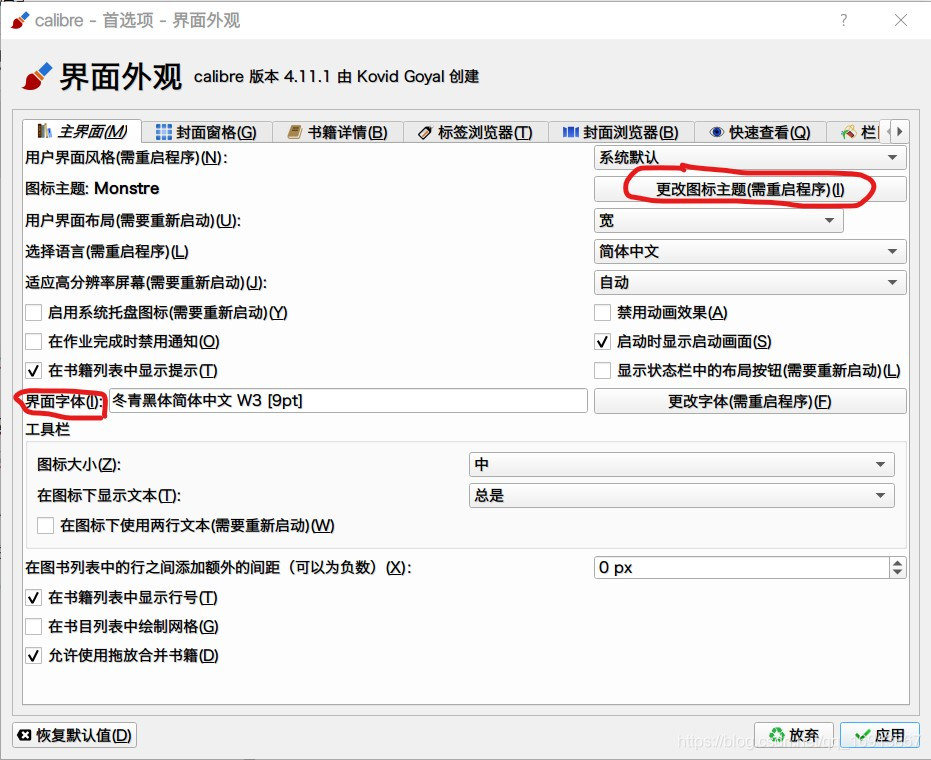This screenshot has width=931, height=760.
Task: Open the 标签浏览器(T) tab
Action: coord(475,132)
